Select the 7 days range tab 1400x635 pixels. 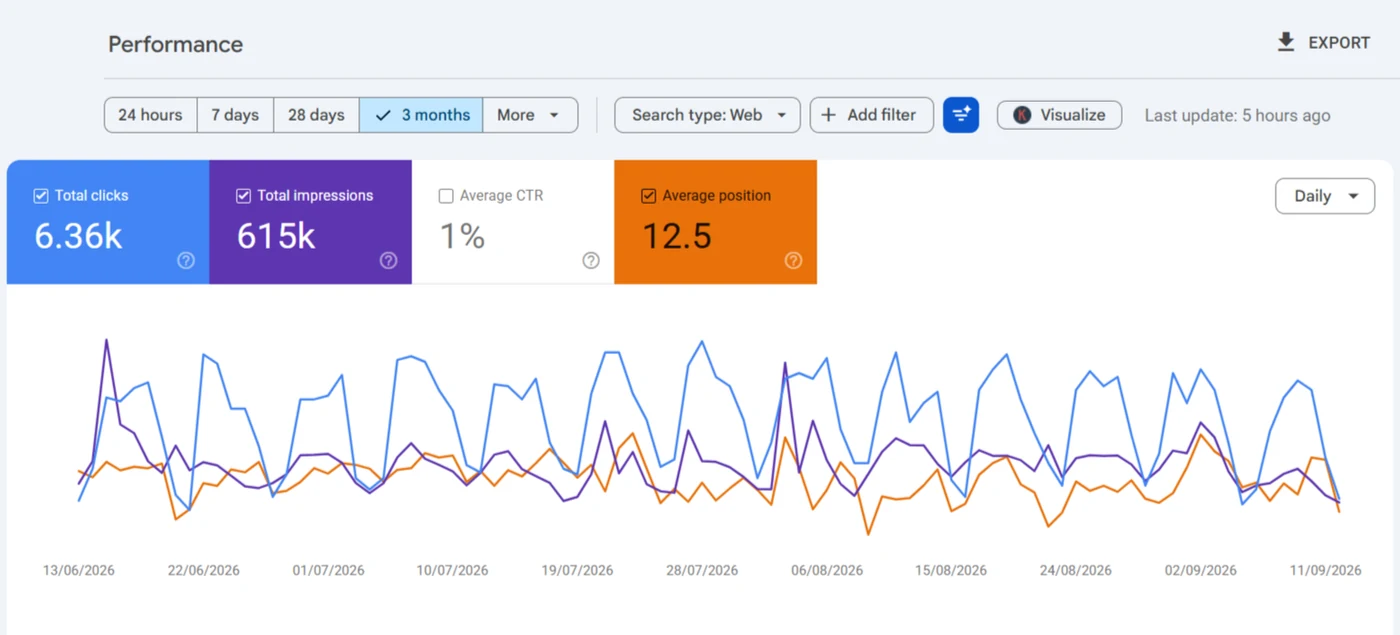(235, 115)
